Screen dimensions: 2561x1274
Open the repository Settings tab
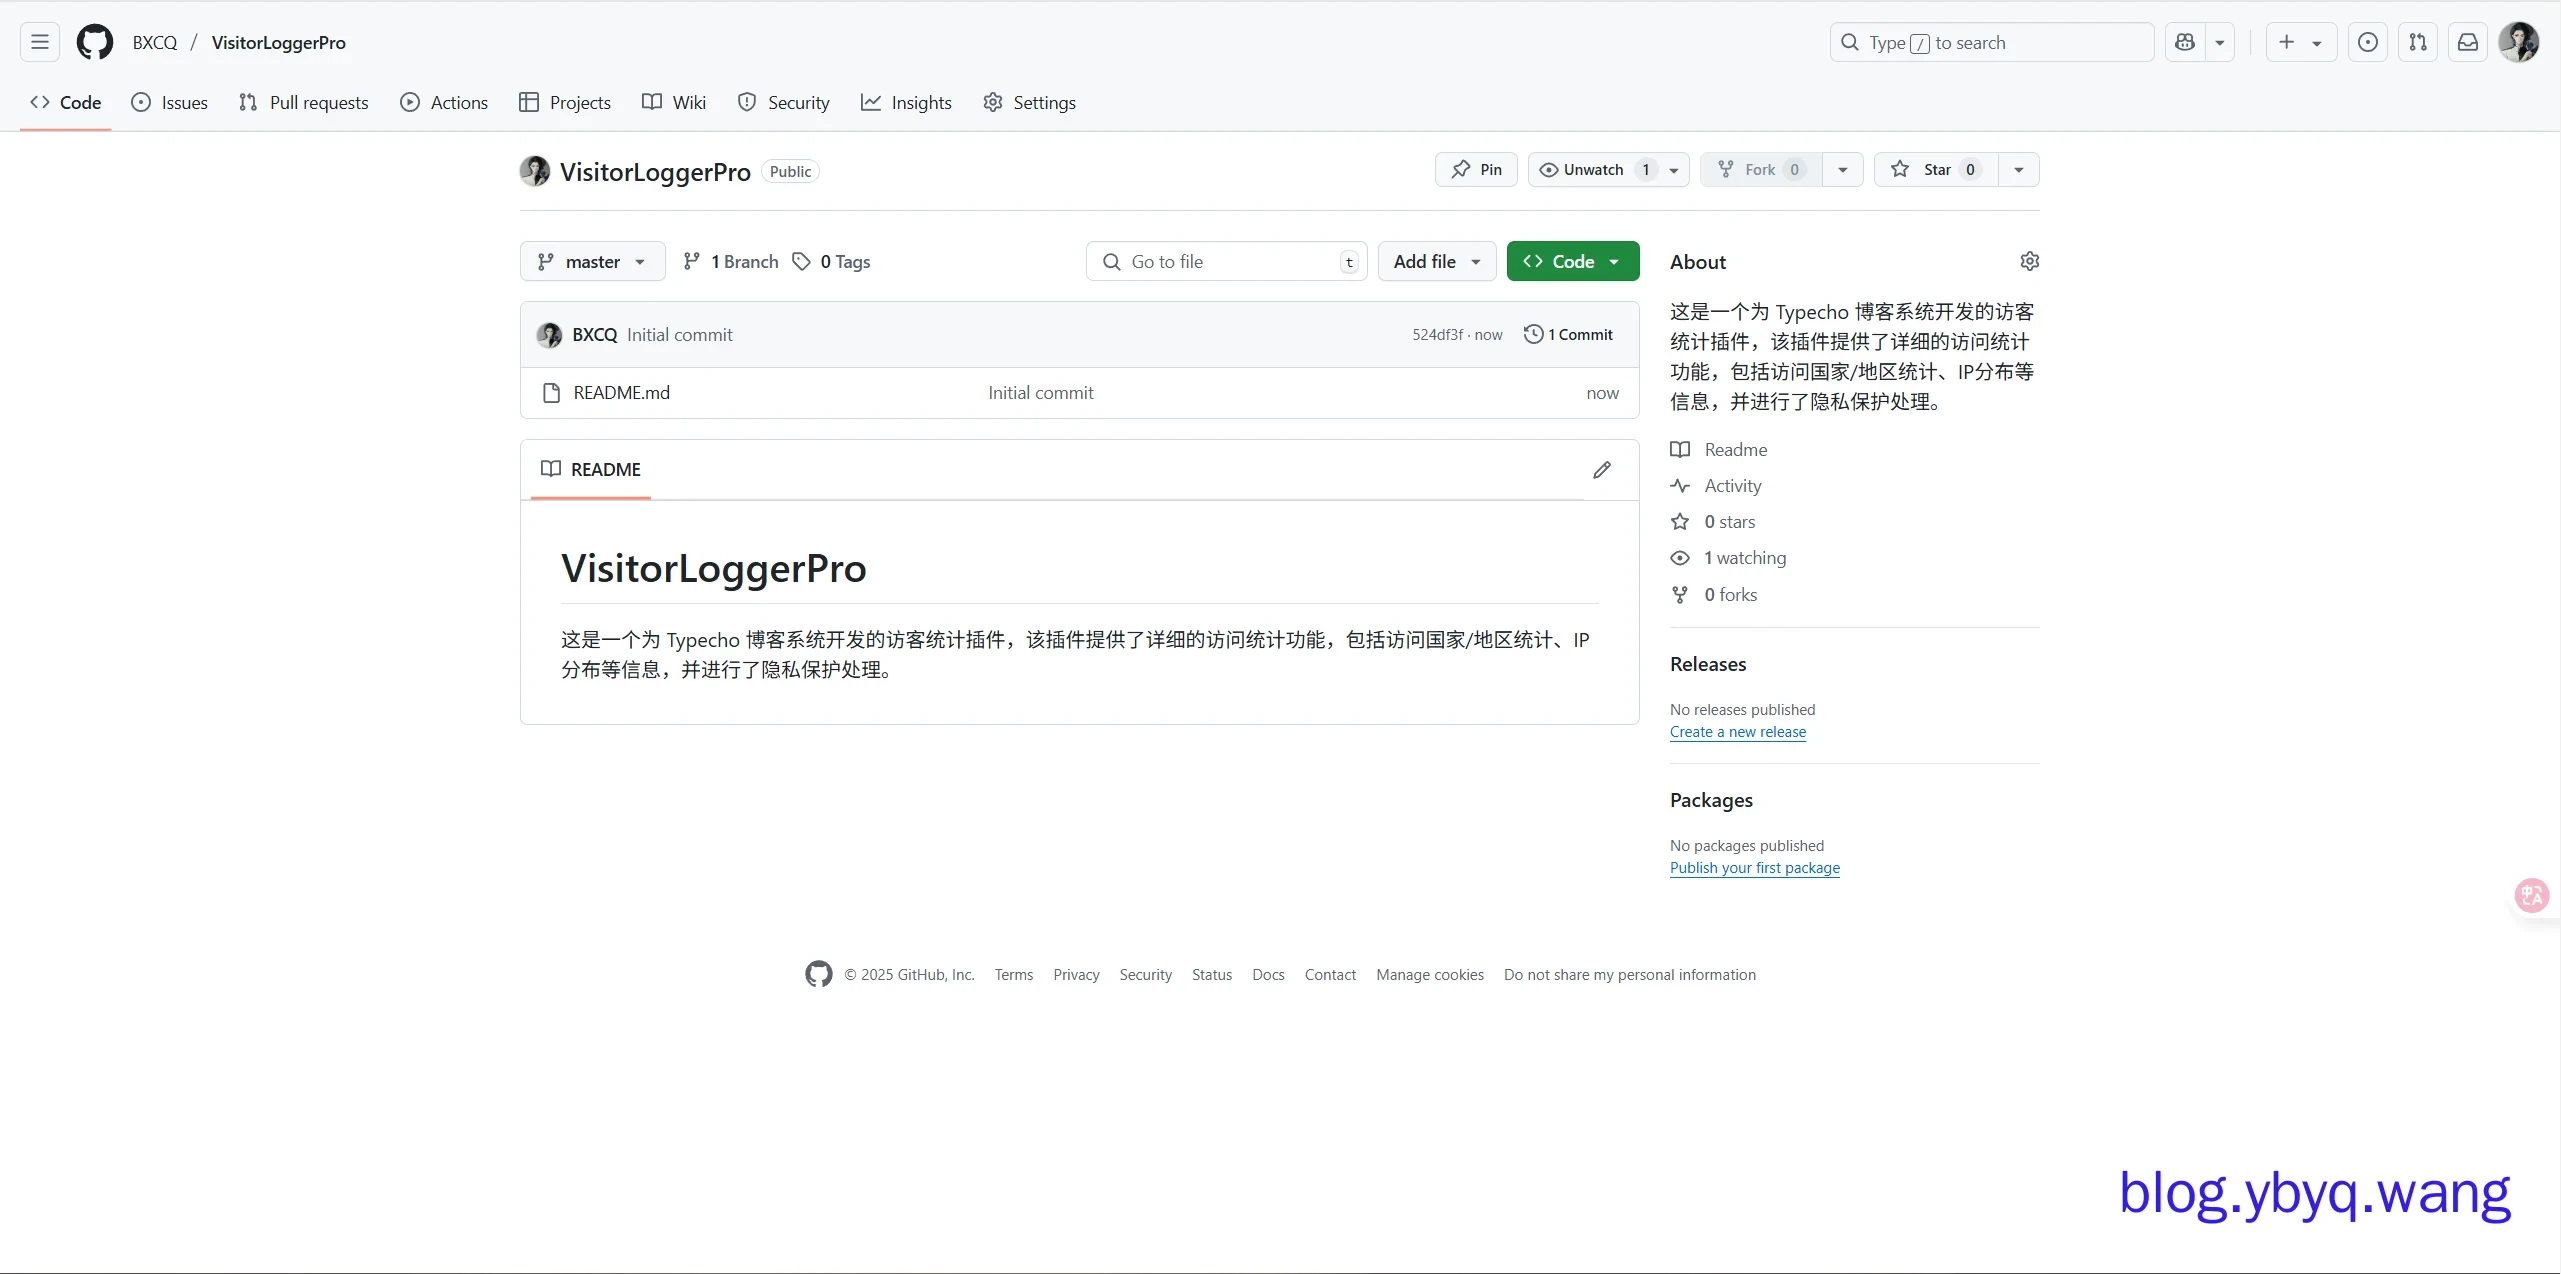(x=1029, y=102)
